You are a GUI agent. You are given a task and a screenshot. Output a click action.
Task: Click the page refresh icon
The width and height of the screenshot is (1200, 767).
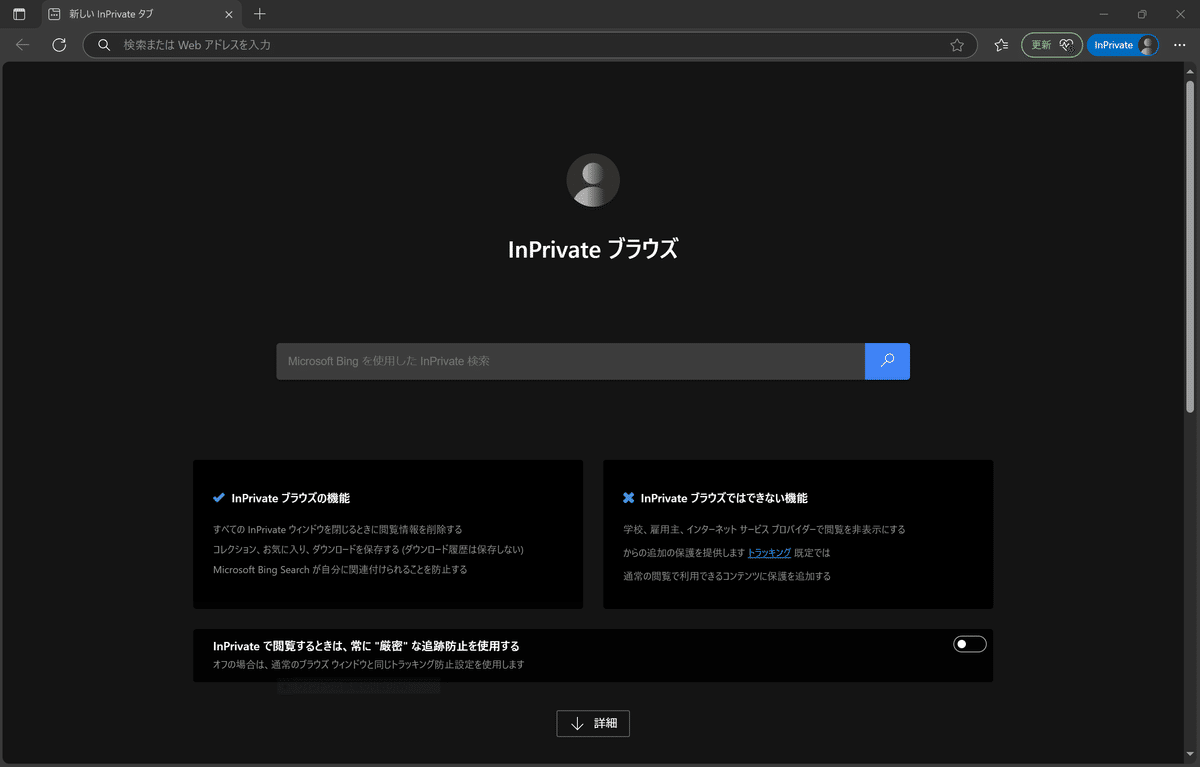pyautogui.click(x=58, y=44)
